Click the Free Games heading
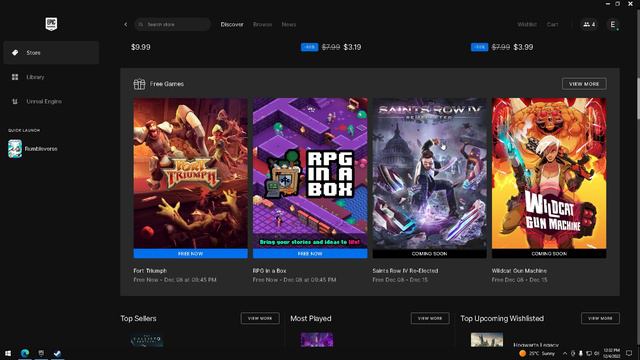This screenshot has width=640, height=360. pyautogui.click(x=167, y=84)
